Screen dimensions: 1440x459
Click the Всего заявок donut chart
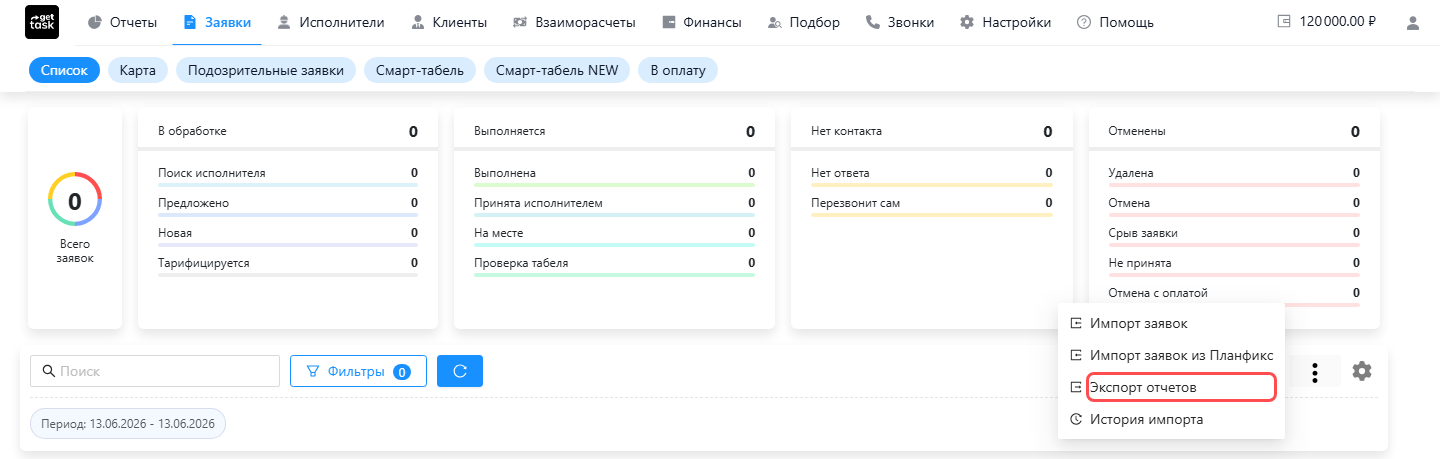click(75, 201)
